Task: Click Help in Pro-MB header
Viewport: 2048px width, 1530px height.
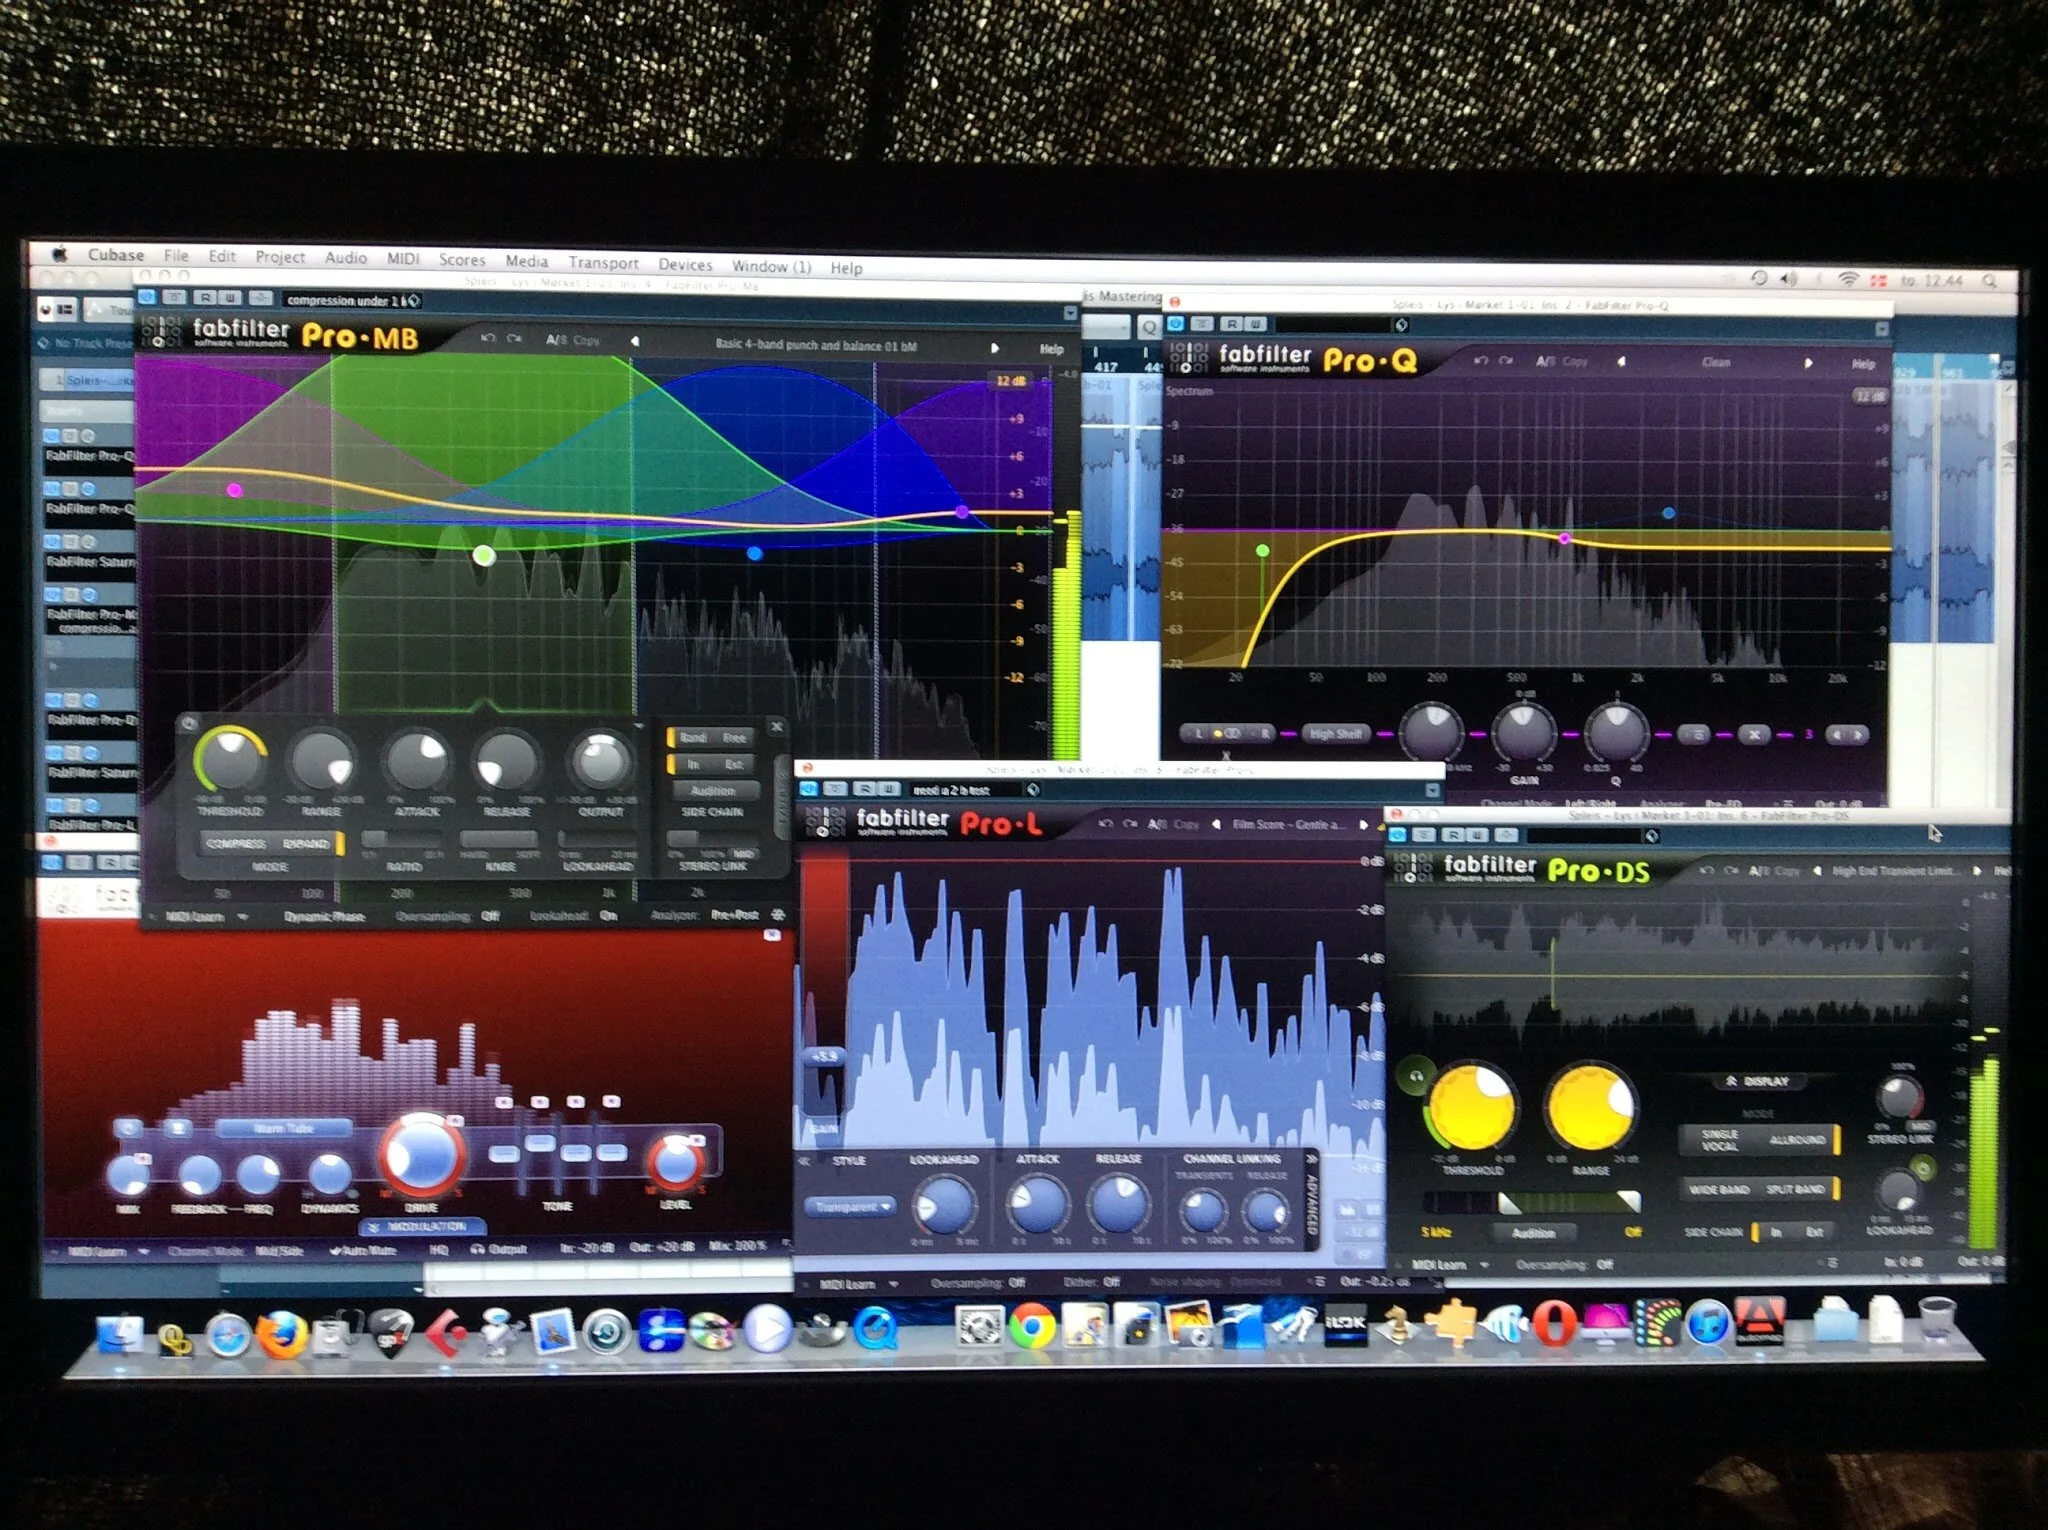Action: coord(1051,349)
